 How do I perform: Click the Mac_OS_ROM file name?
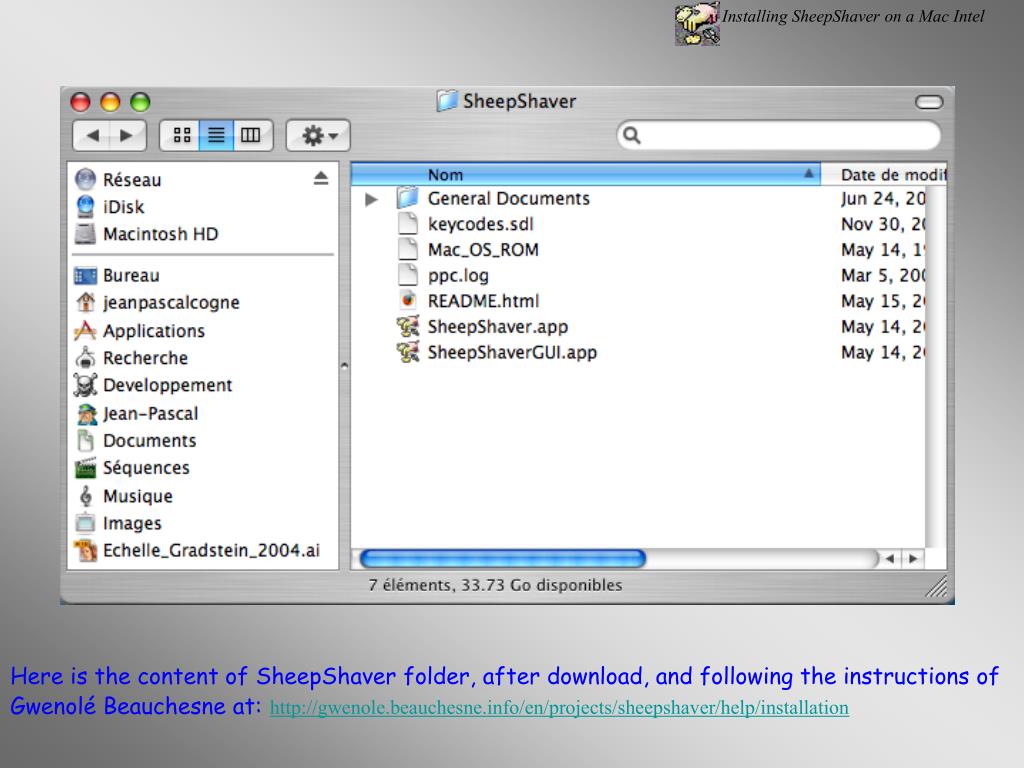point(483,249)
